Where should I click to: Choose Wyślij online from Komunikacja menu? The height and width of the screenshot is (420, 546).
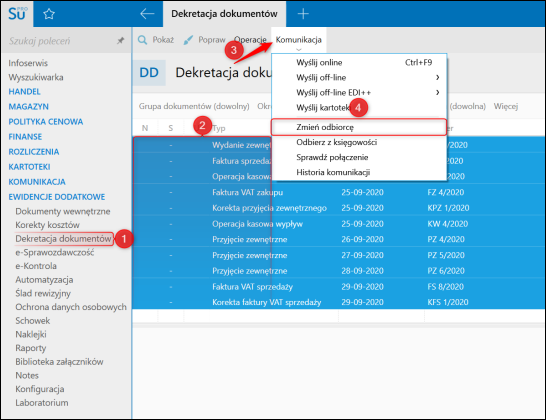(x=359, y=62)
